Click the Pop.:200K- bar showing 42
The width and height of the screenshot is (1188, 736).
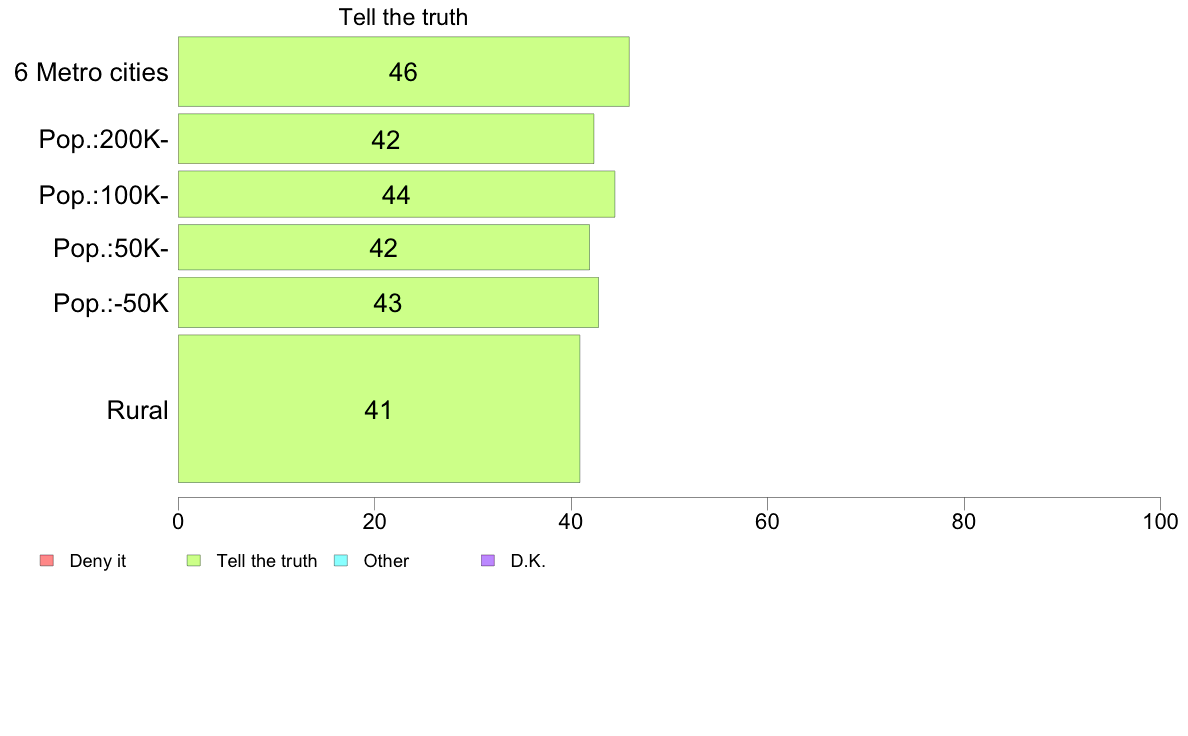pyautogui.click(x=386, y=139)
